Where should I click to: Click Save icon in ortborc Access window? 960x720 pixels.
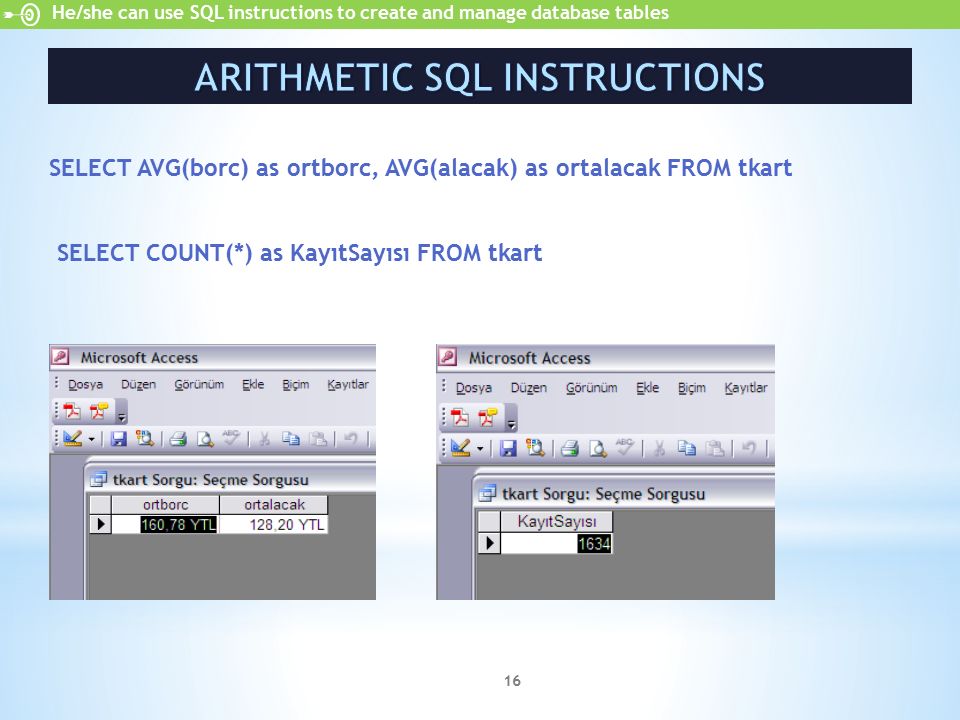coord(118,438)
